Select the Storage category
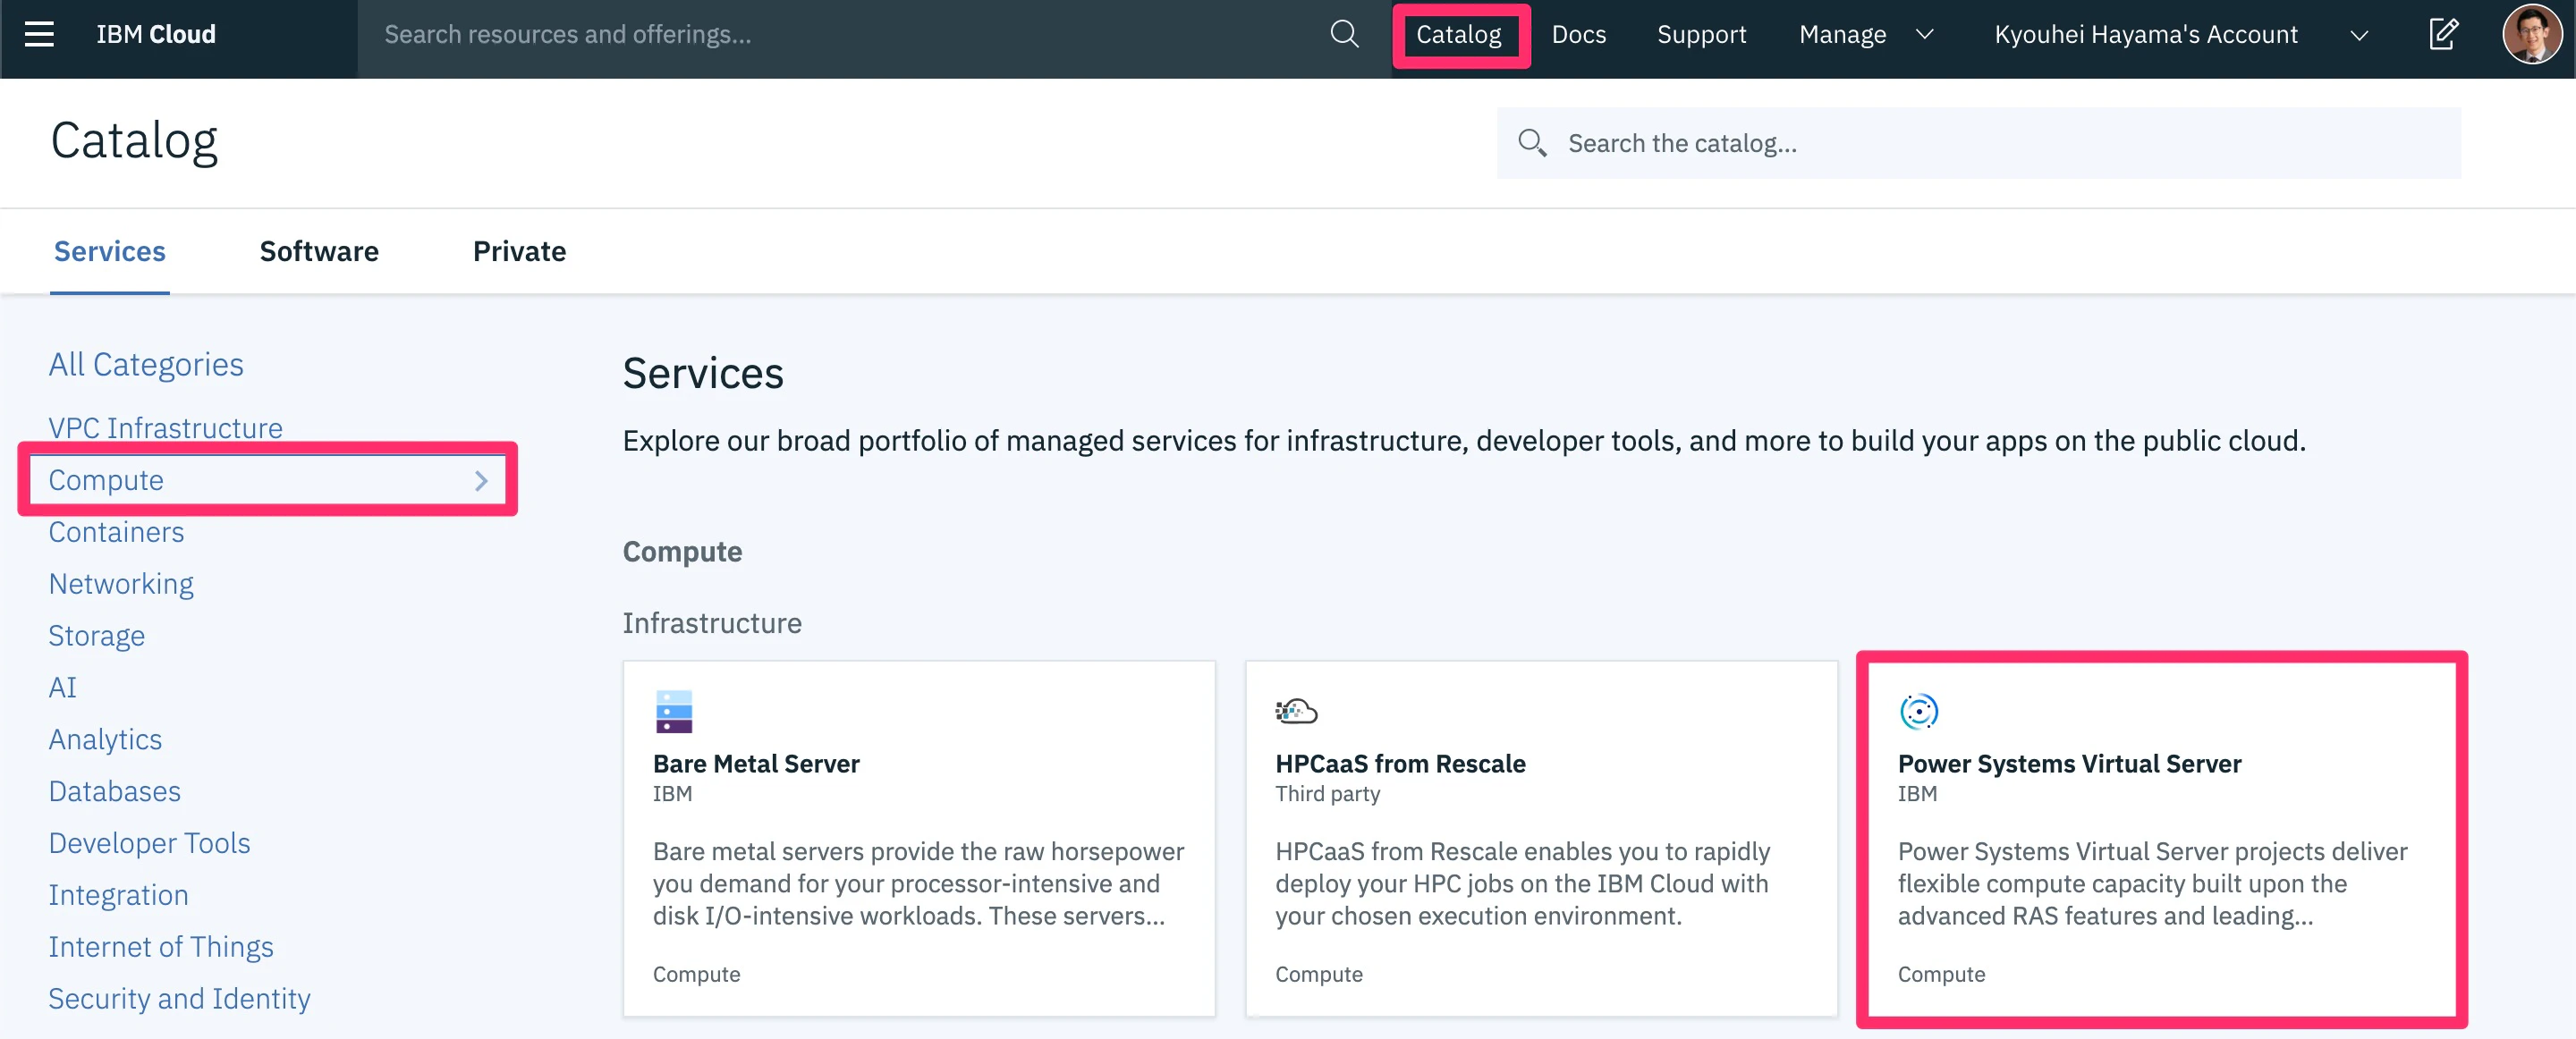 click(97, 636)
